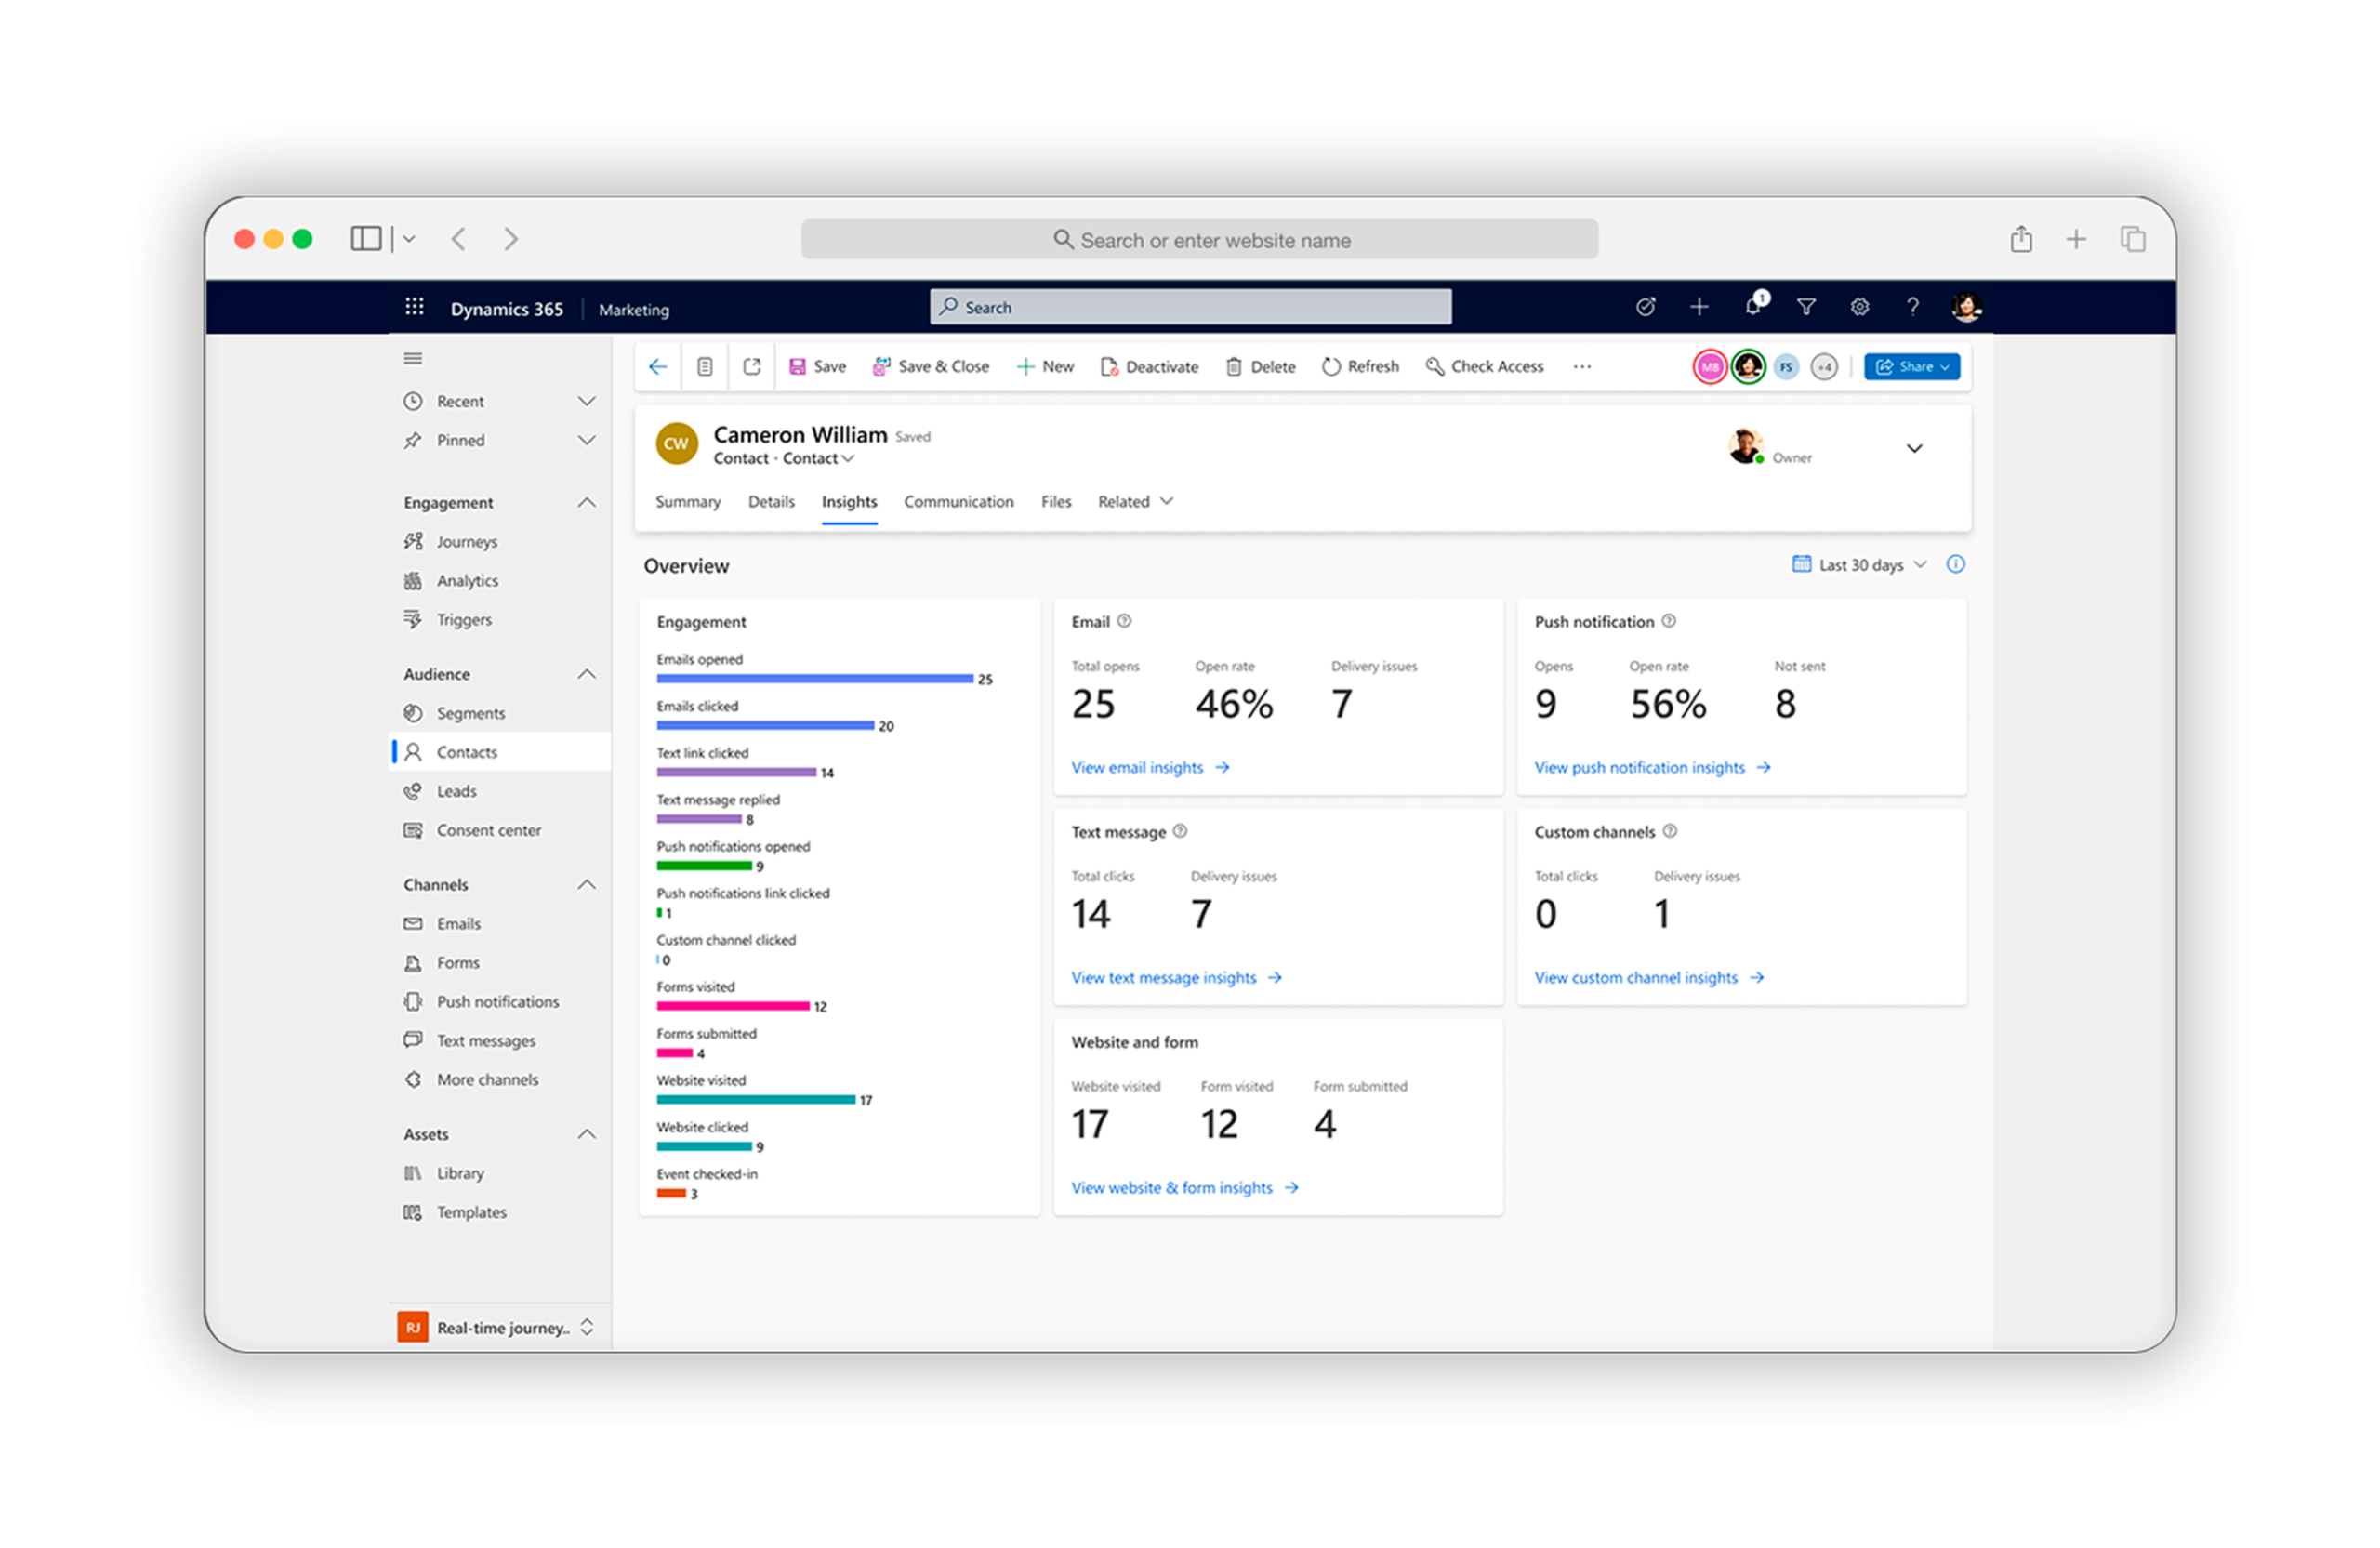Collapse the Engagement navigation section
Screen dimensions: 2380x1548
[586, 502]
